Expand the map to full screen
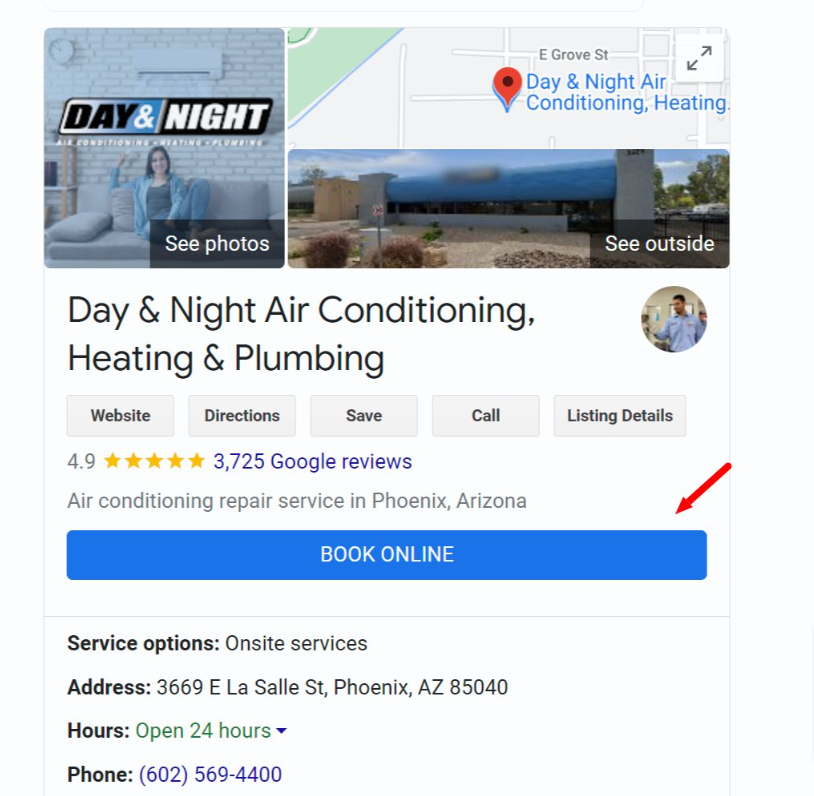 point(699,58)
